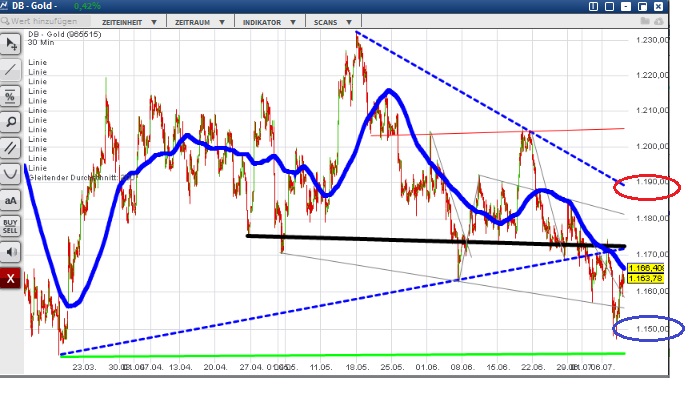Select the last Linie entry above Gleitender Durchschnitt

coord(37,168)
